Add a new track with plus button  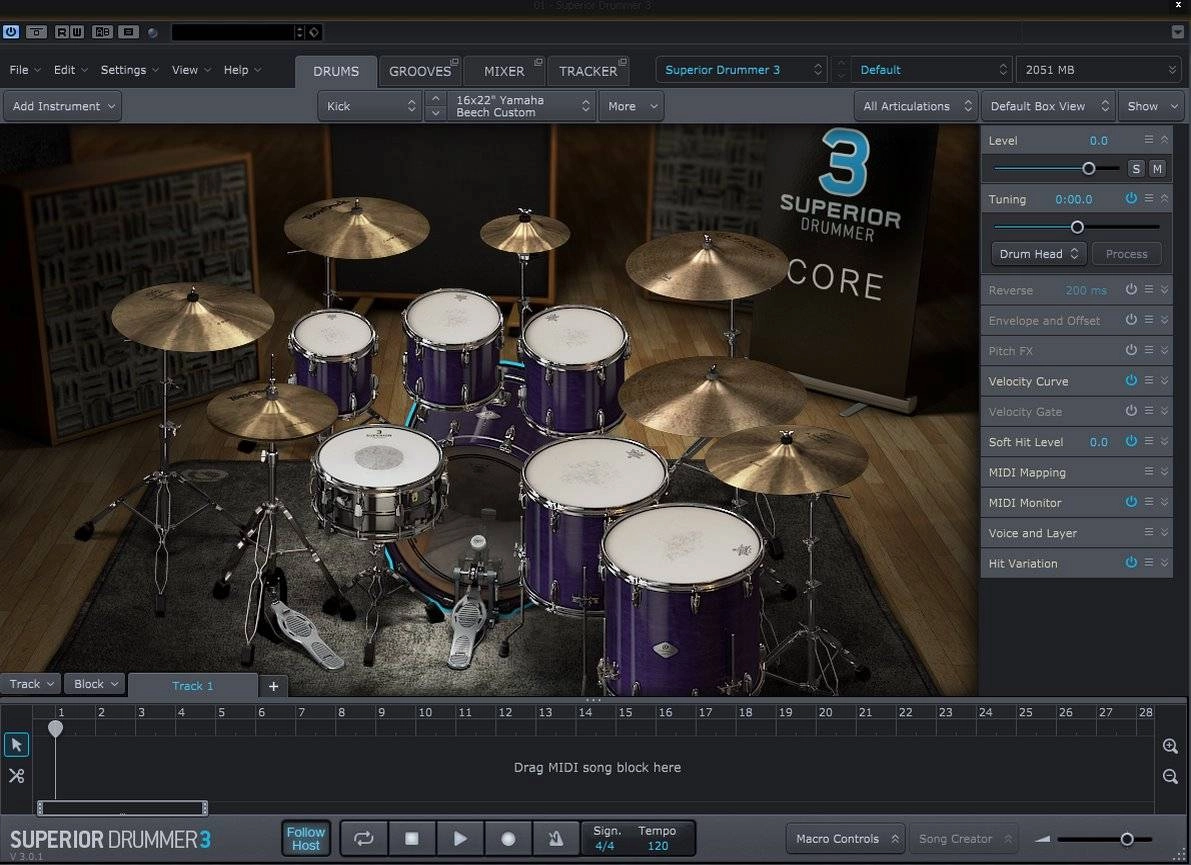click(273, 686)
